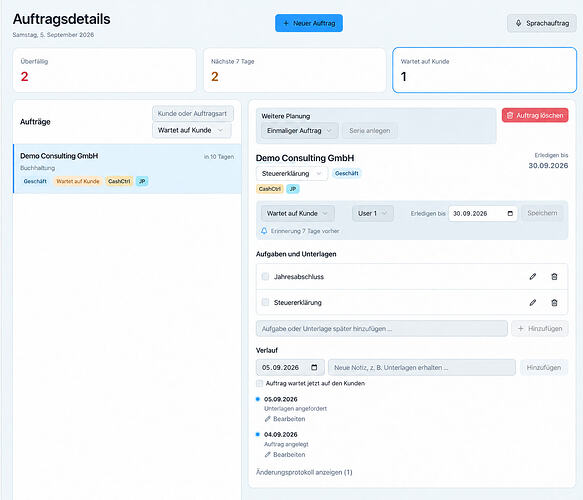Click the Auftrag löschen button

535,115
